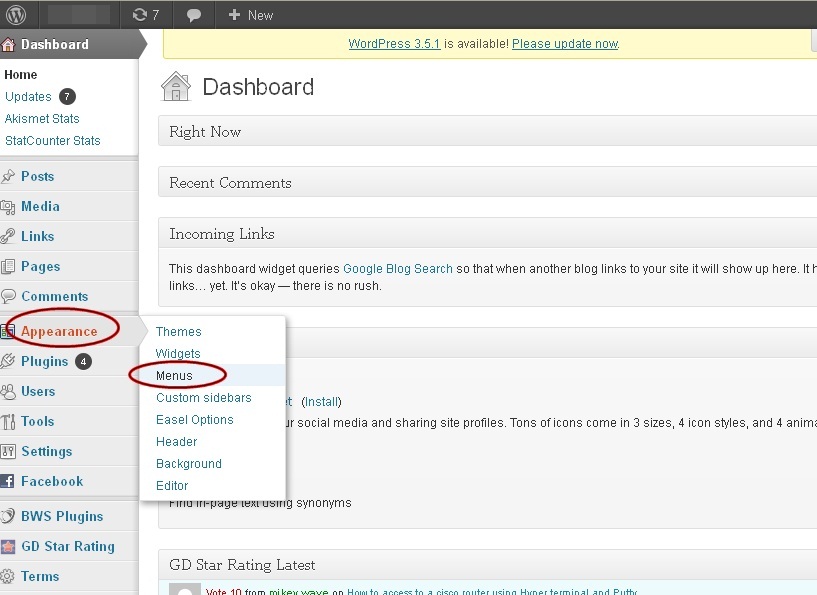Open the GD Star Rating menu
Screen dimensions: 817x595
tap(68, 547)
